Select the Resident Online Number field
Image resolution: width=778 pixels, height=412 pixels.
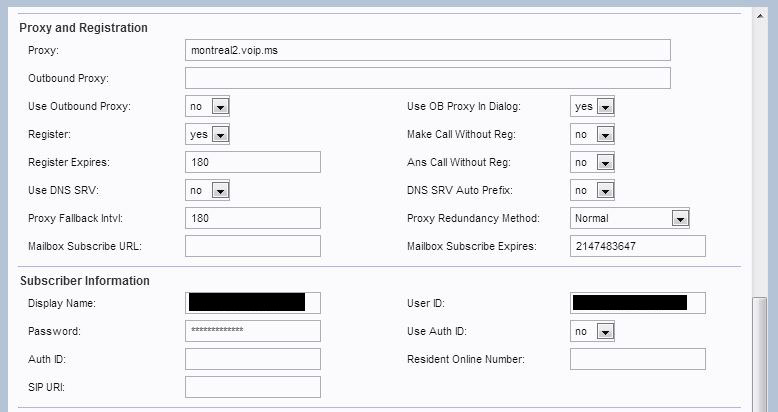(637, 359)
